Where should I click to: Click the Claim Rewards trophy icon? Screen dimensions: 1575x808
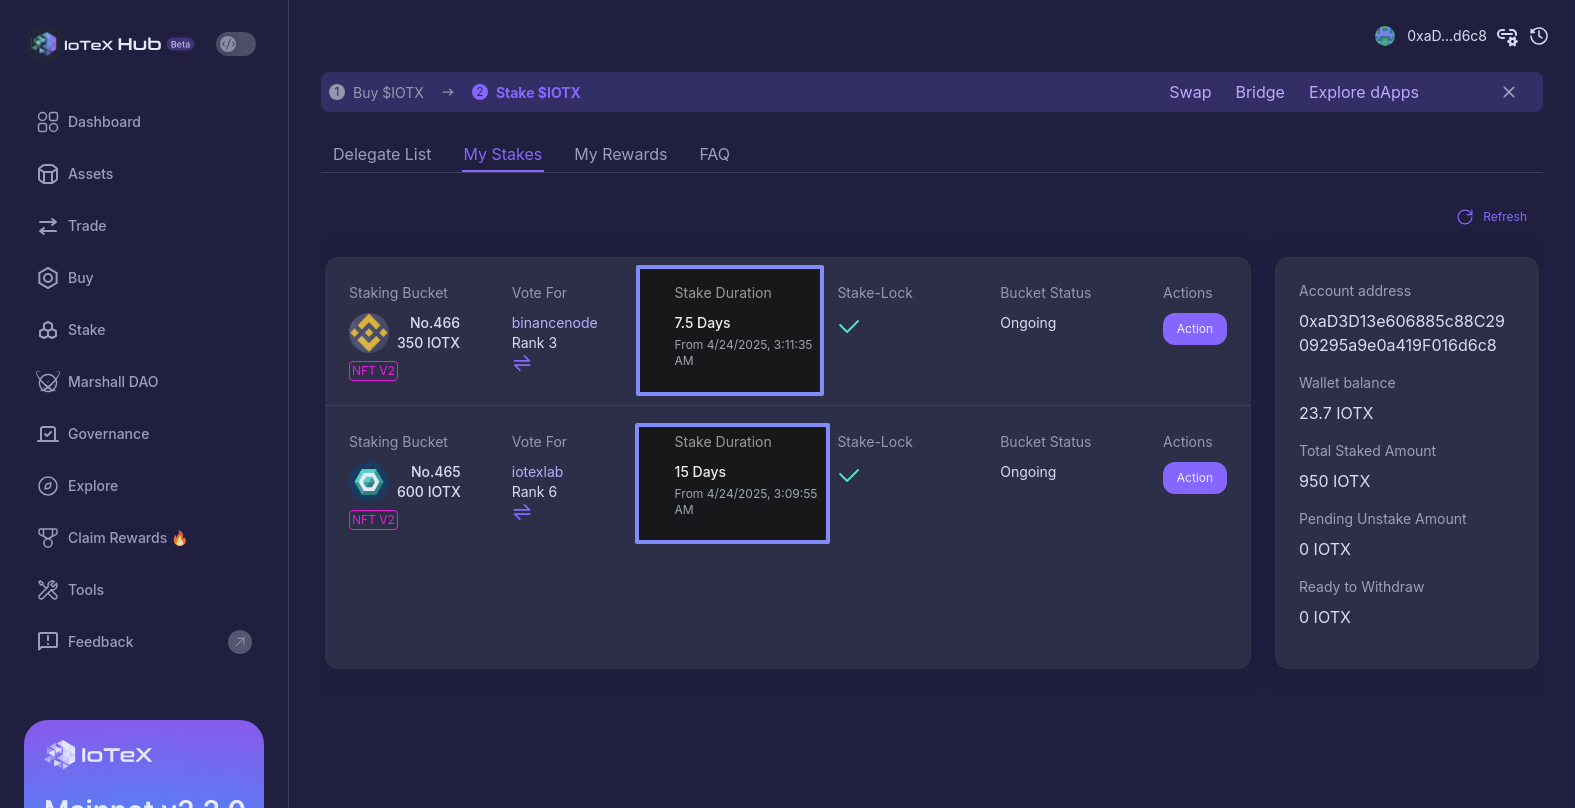[x=48, y=538]
